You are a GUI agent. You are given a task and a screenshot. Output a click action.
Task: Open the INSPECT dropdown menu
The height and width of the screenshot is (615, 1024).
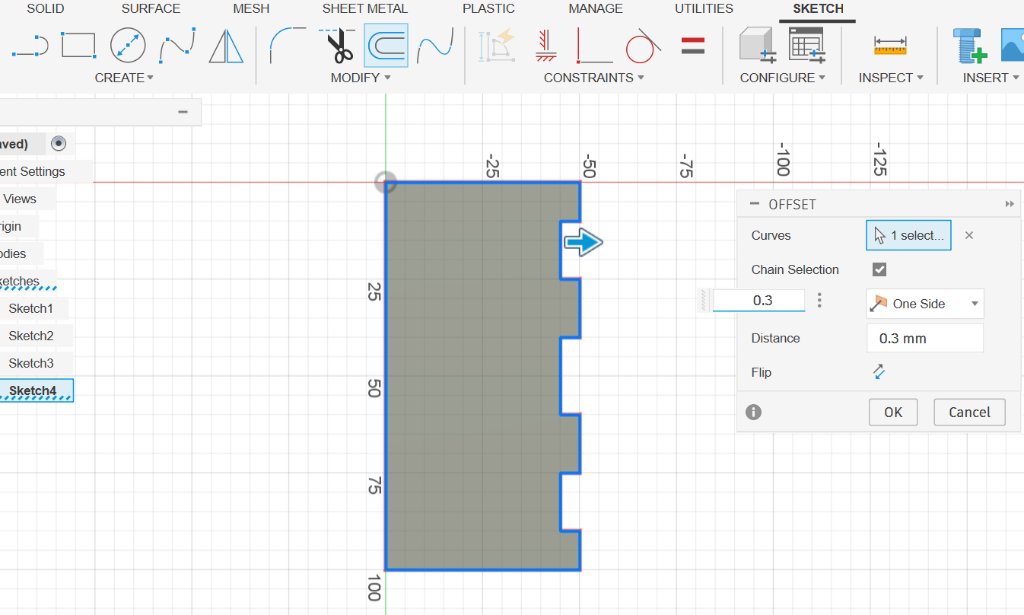pos(891,78)
